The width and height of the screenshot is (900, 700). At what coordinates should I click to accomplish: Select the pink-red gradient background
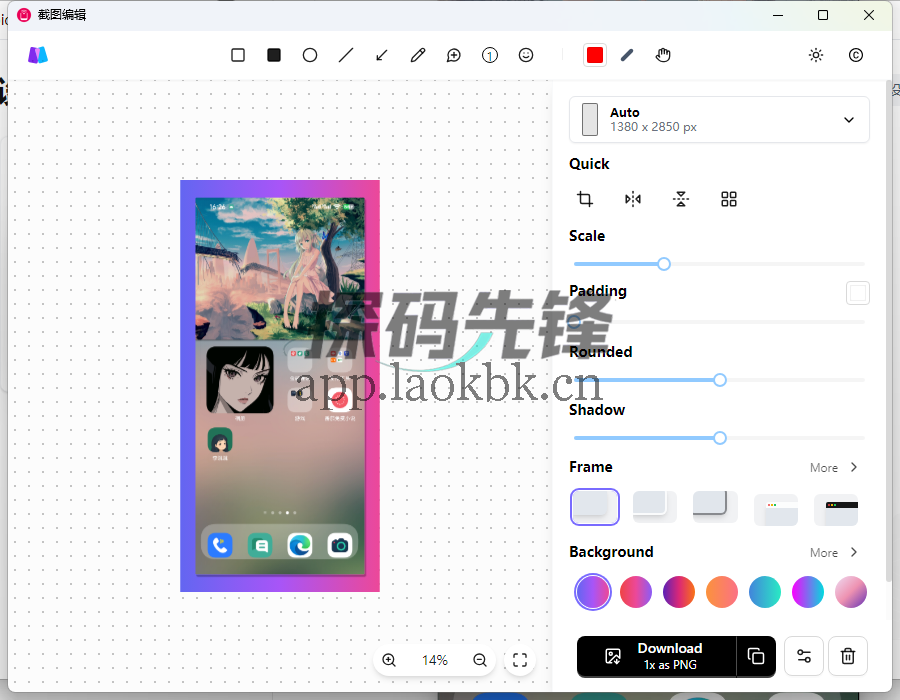pyautogui.click(x=636, y=592)
